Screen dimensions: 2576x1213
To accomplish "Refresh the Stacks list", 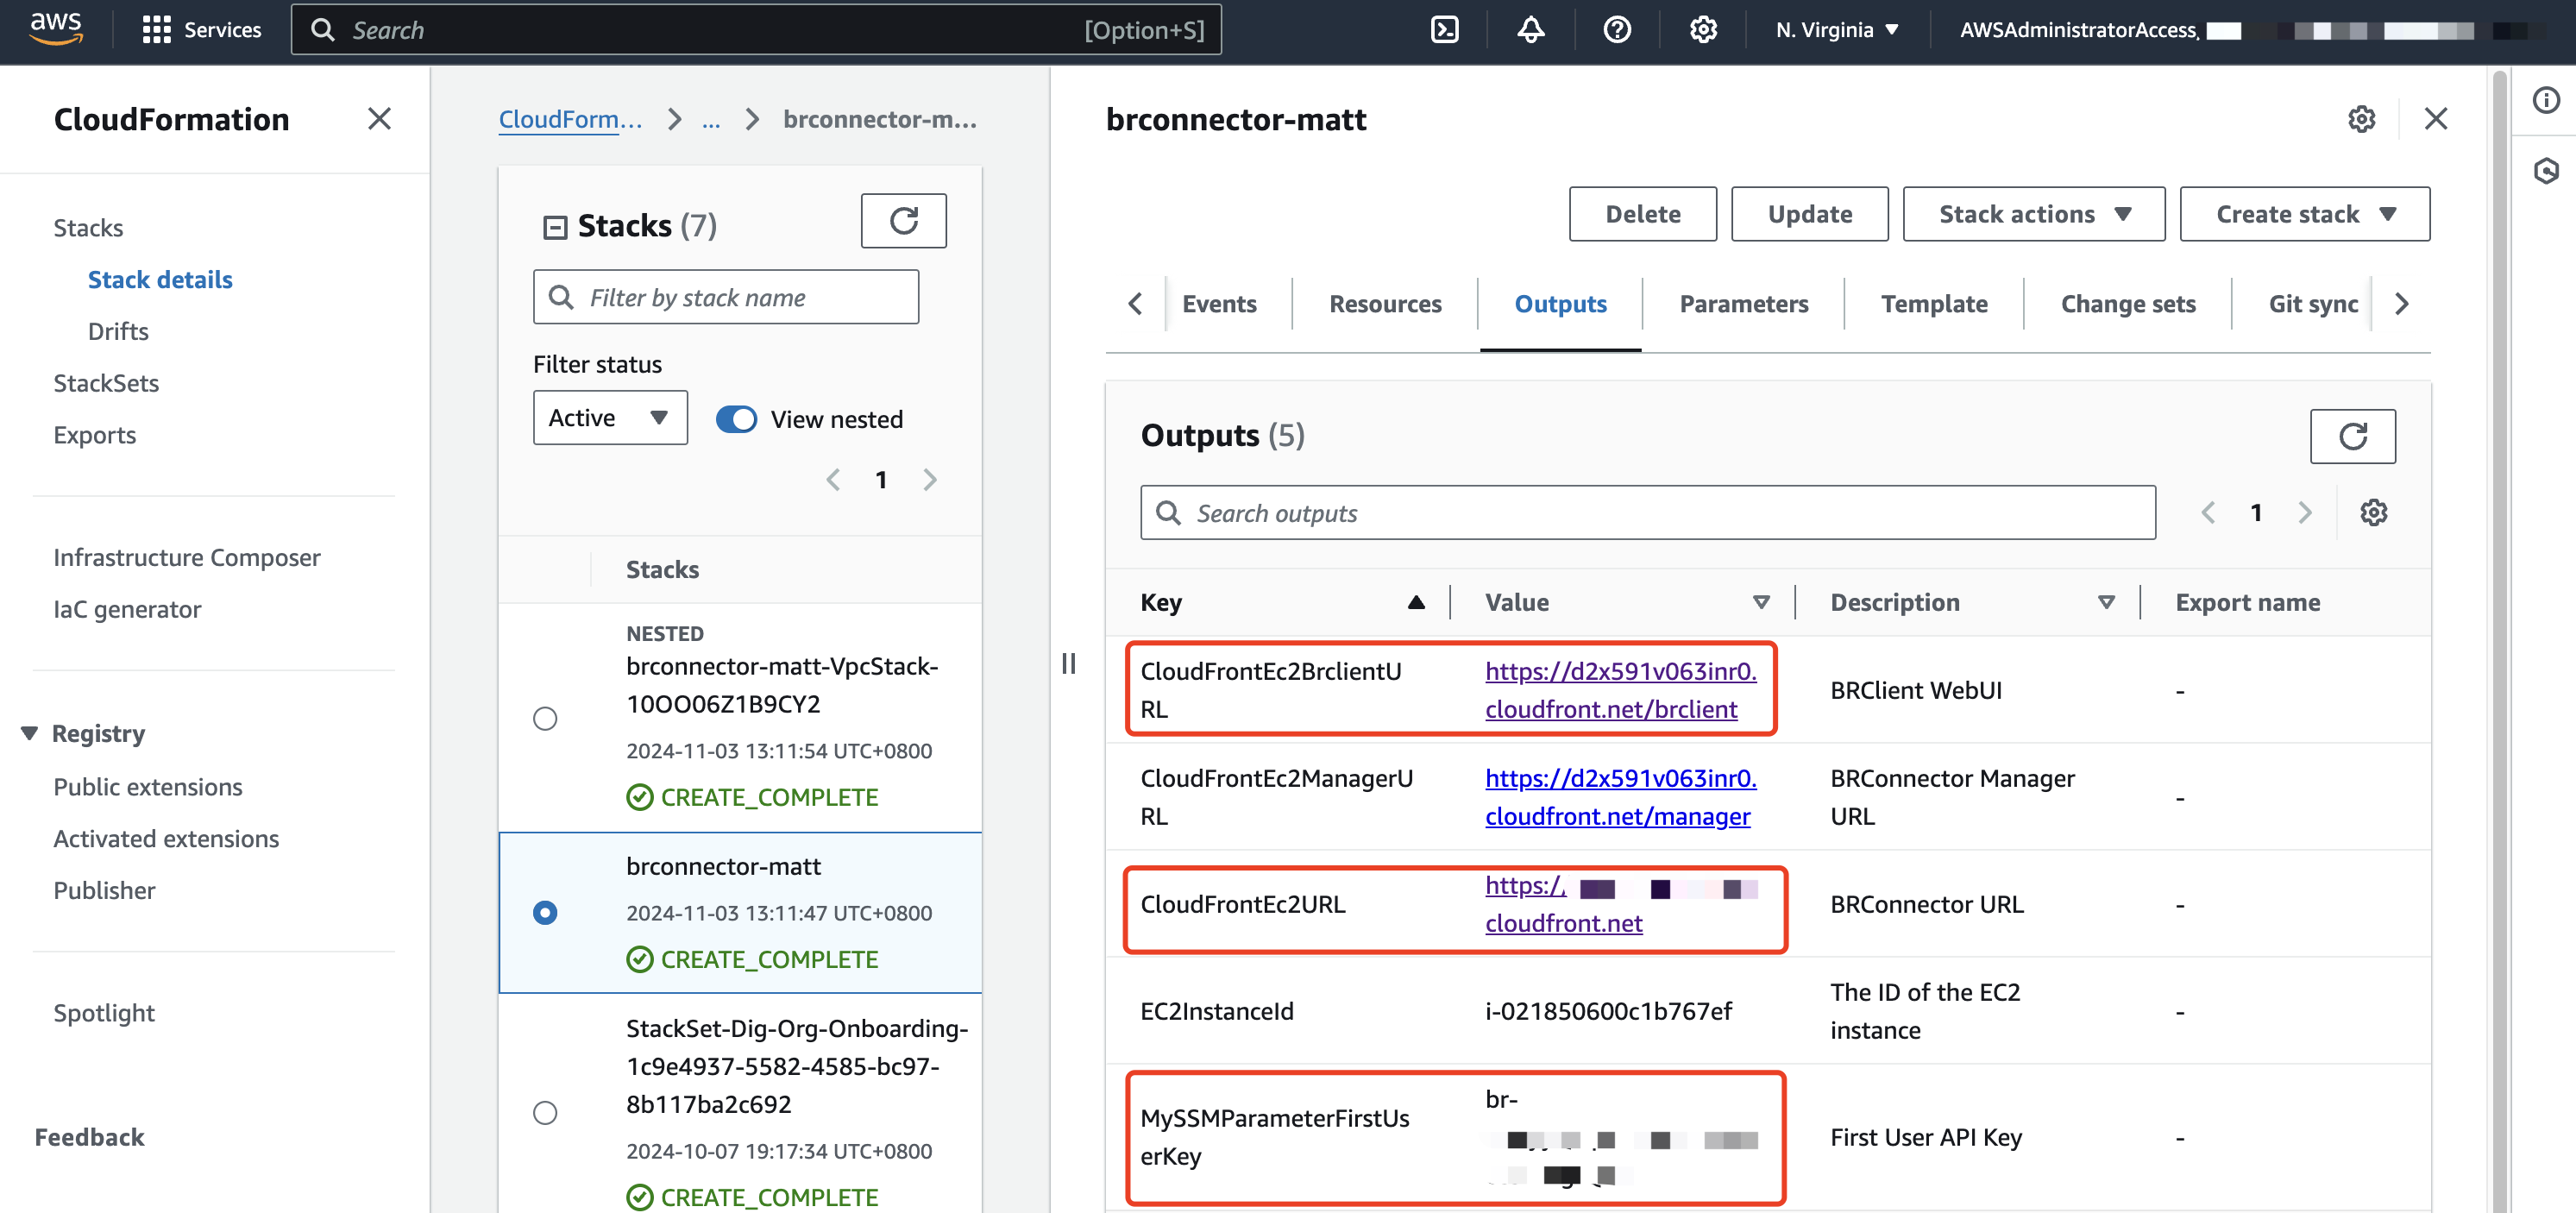I will (903, 221).
